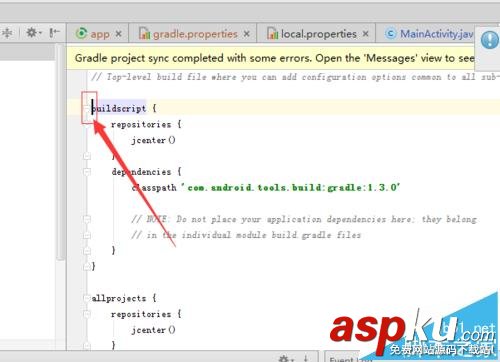
Task: Click fold end marker after first jcenter()
Action: coord(87,156)
